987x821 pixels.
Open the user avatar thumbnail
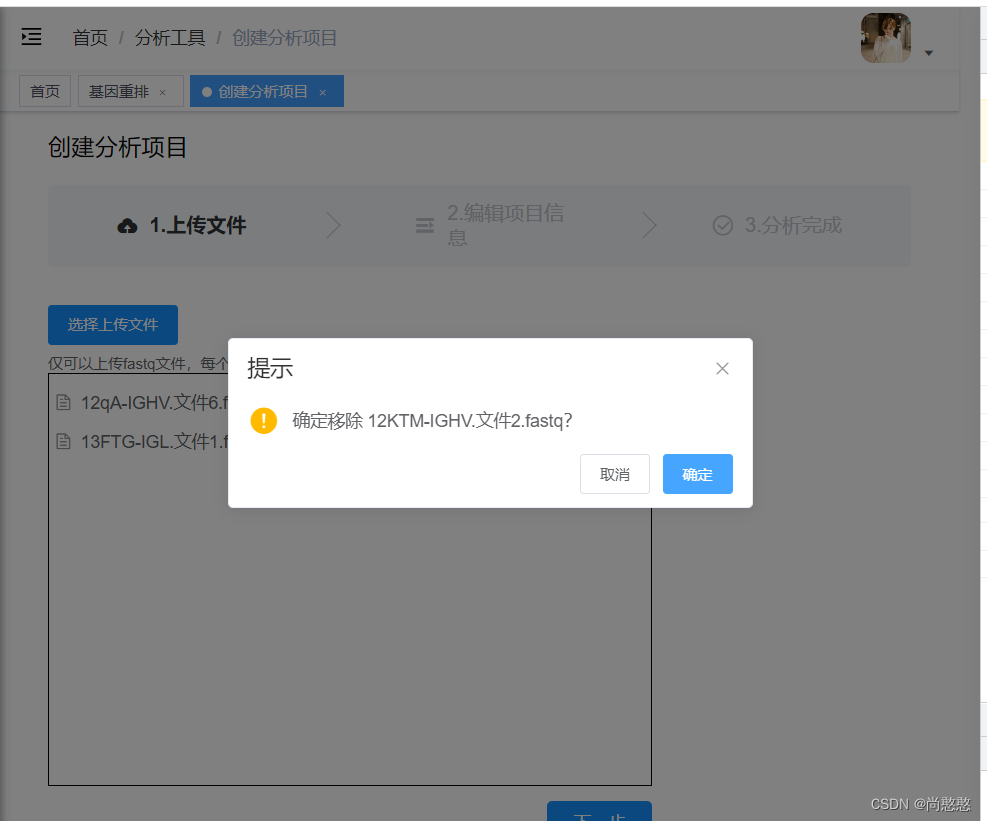[x=886, y=38]
